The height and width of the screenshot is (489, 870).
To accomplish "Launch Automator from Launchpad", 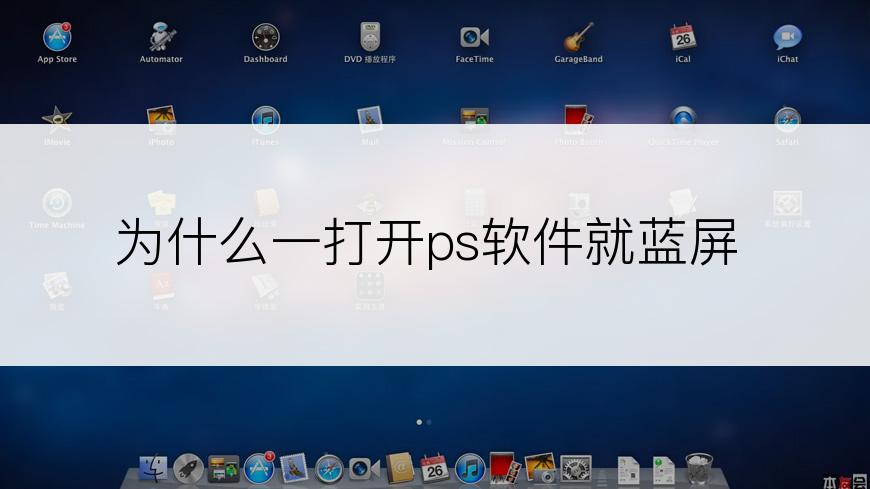I will [161, 38].
